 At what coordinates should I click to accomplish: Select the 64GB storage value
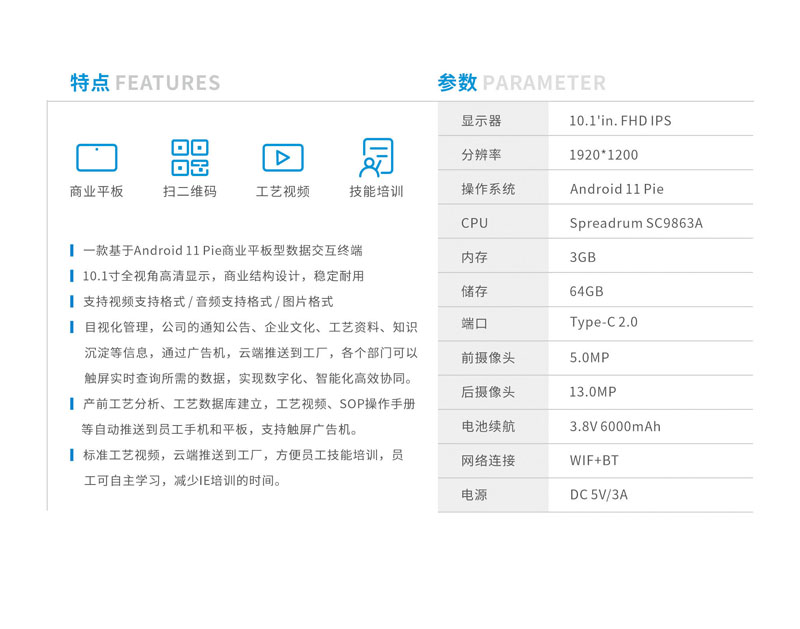[x=586, y=291]
